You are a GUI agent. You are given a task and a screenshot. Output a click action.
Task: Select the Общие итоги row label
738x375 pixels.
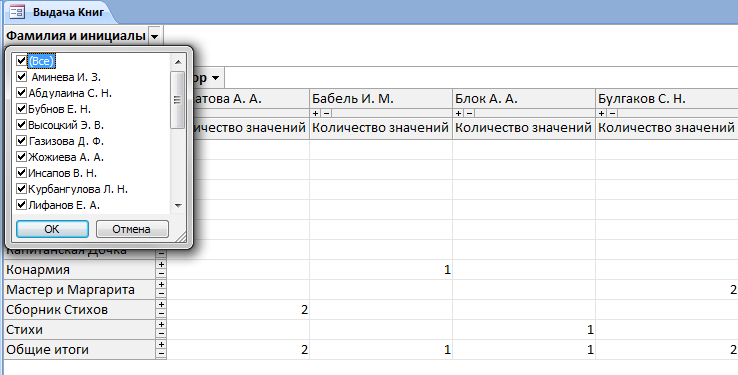pos(80,350)
